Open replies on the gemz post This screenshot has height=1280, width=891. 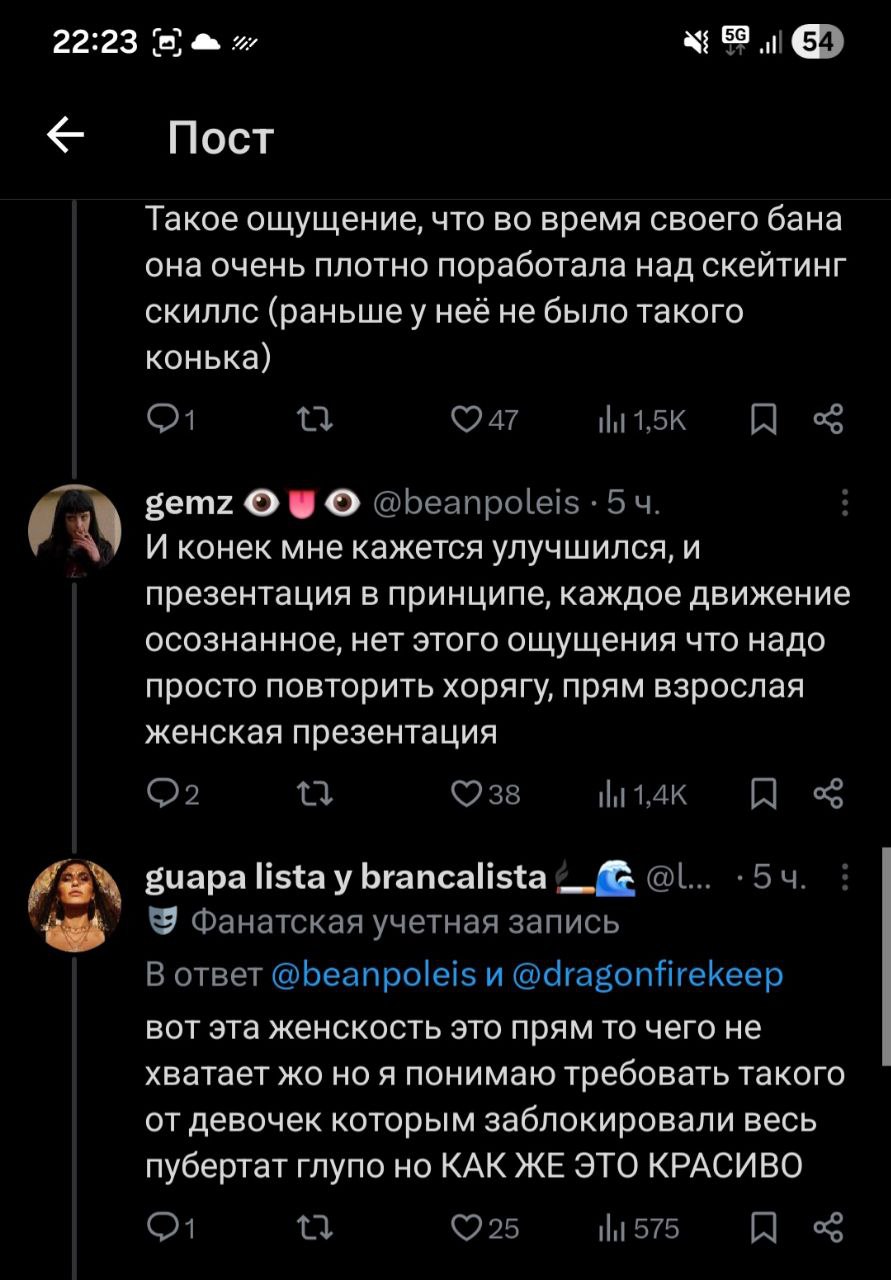pyautogui.click(x=162, y=795)
